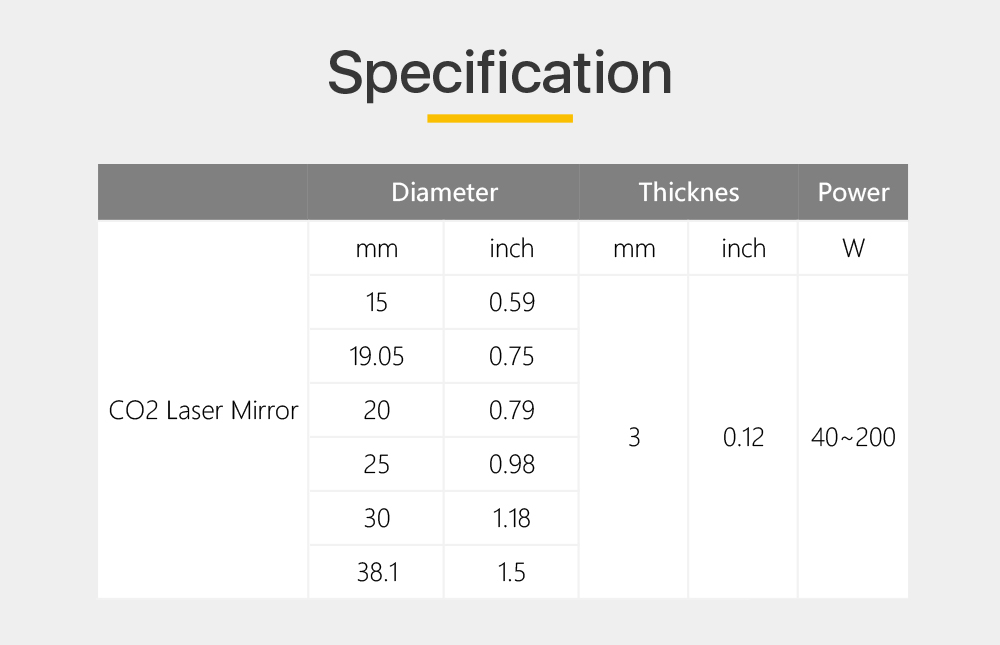Click the yellow underline bar

coord(500,118)
